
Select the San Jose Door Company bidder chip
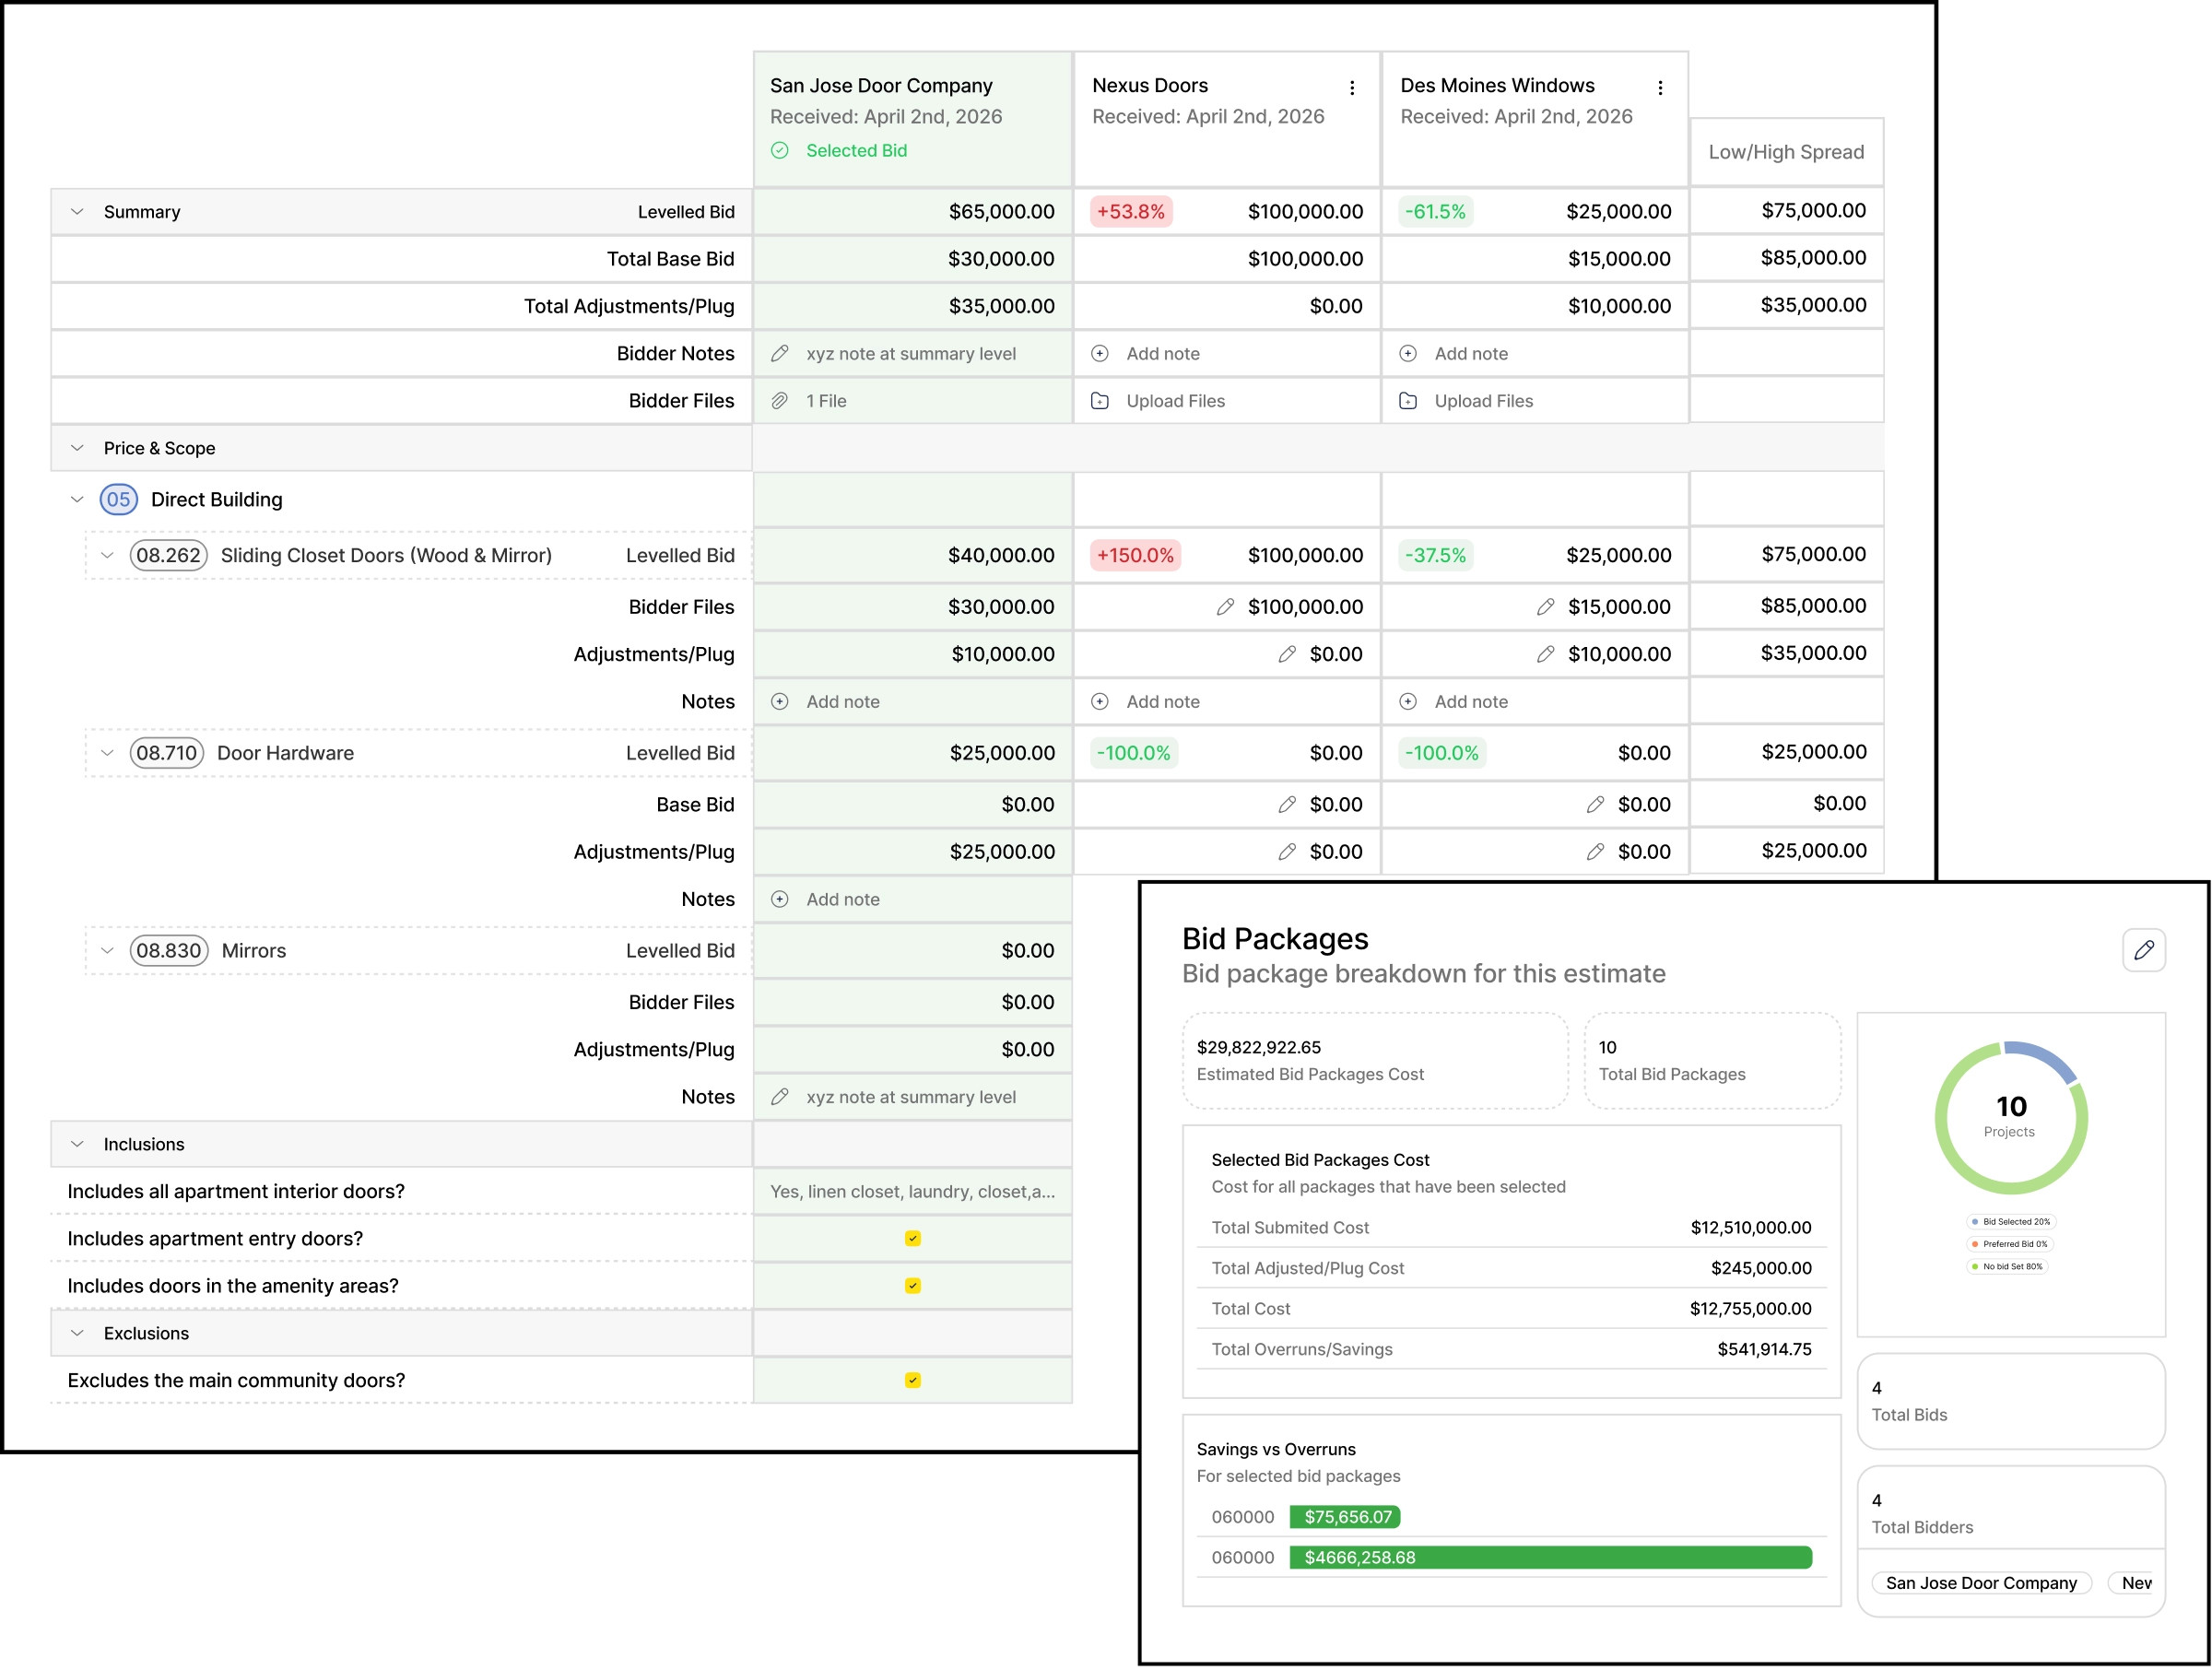tap(1980, 1583)
